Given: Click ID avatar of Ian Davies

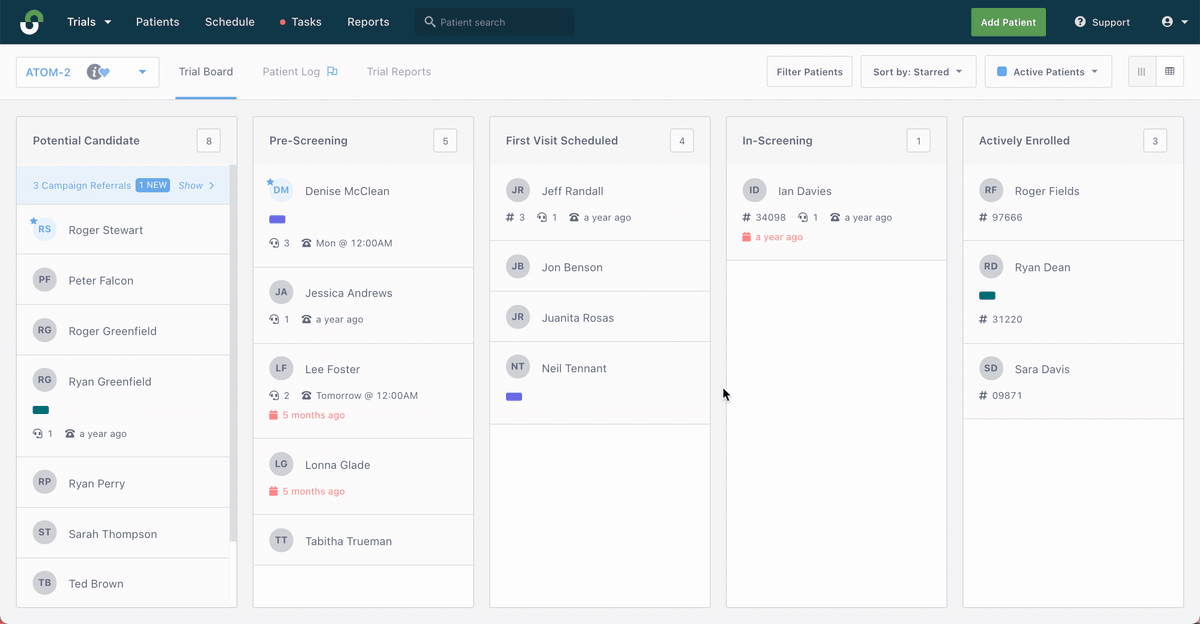Looking at the screenshot, I should click(754, 190).
